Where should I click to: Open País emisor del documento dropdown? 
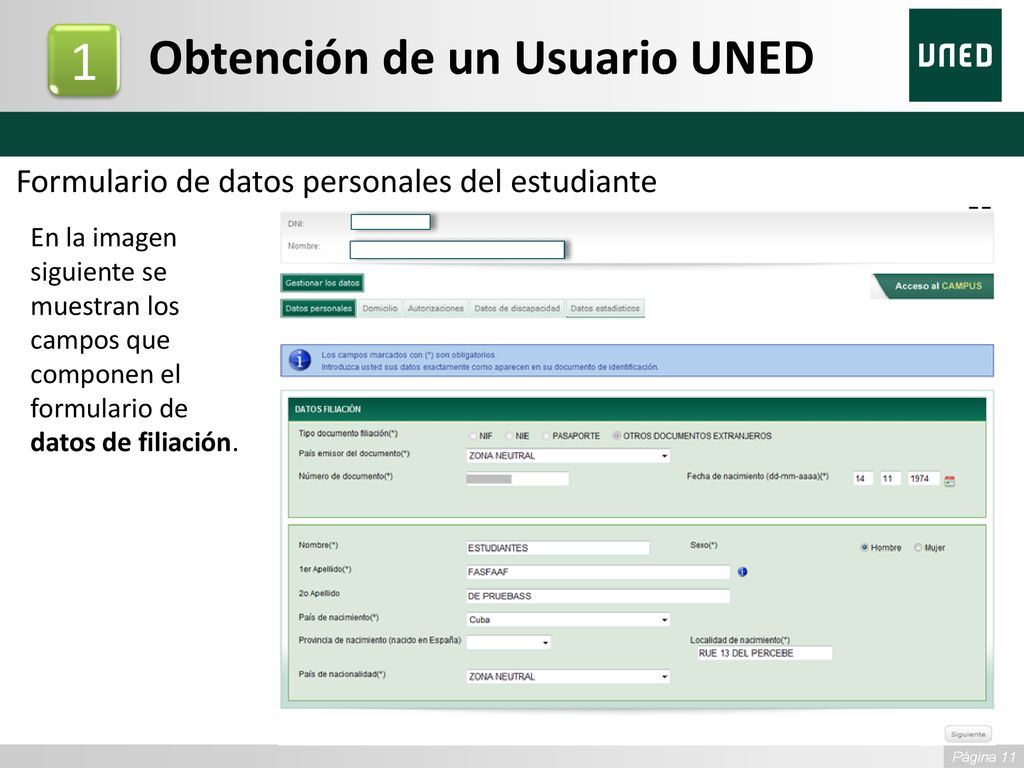[x=568, y=456]
